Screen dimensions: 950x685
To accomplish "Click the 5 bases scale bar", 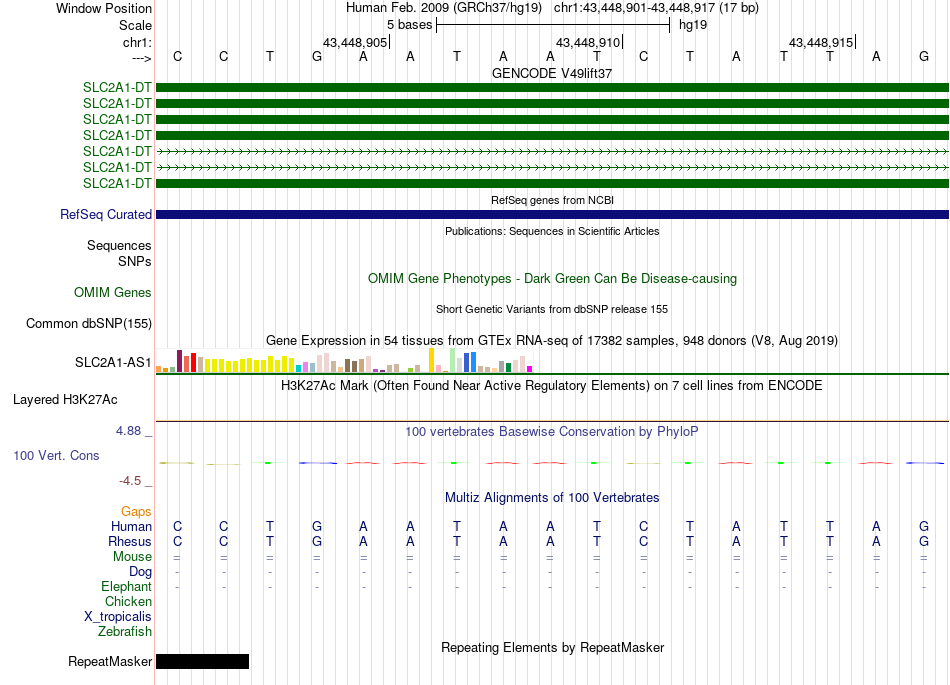I will coord(553,25).
